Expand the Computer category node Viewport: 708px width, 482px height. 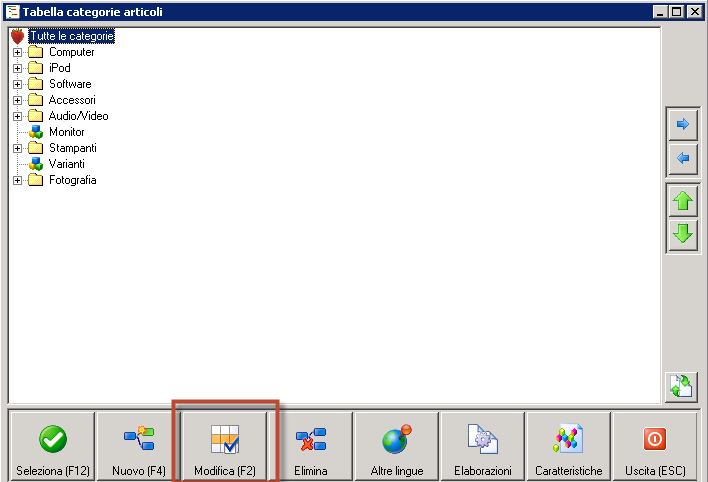click(17, 52)
